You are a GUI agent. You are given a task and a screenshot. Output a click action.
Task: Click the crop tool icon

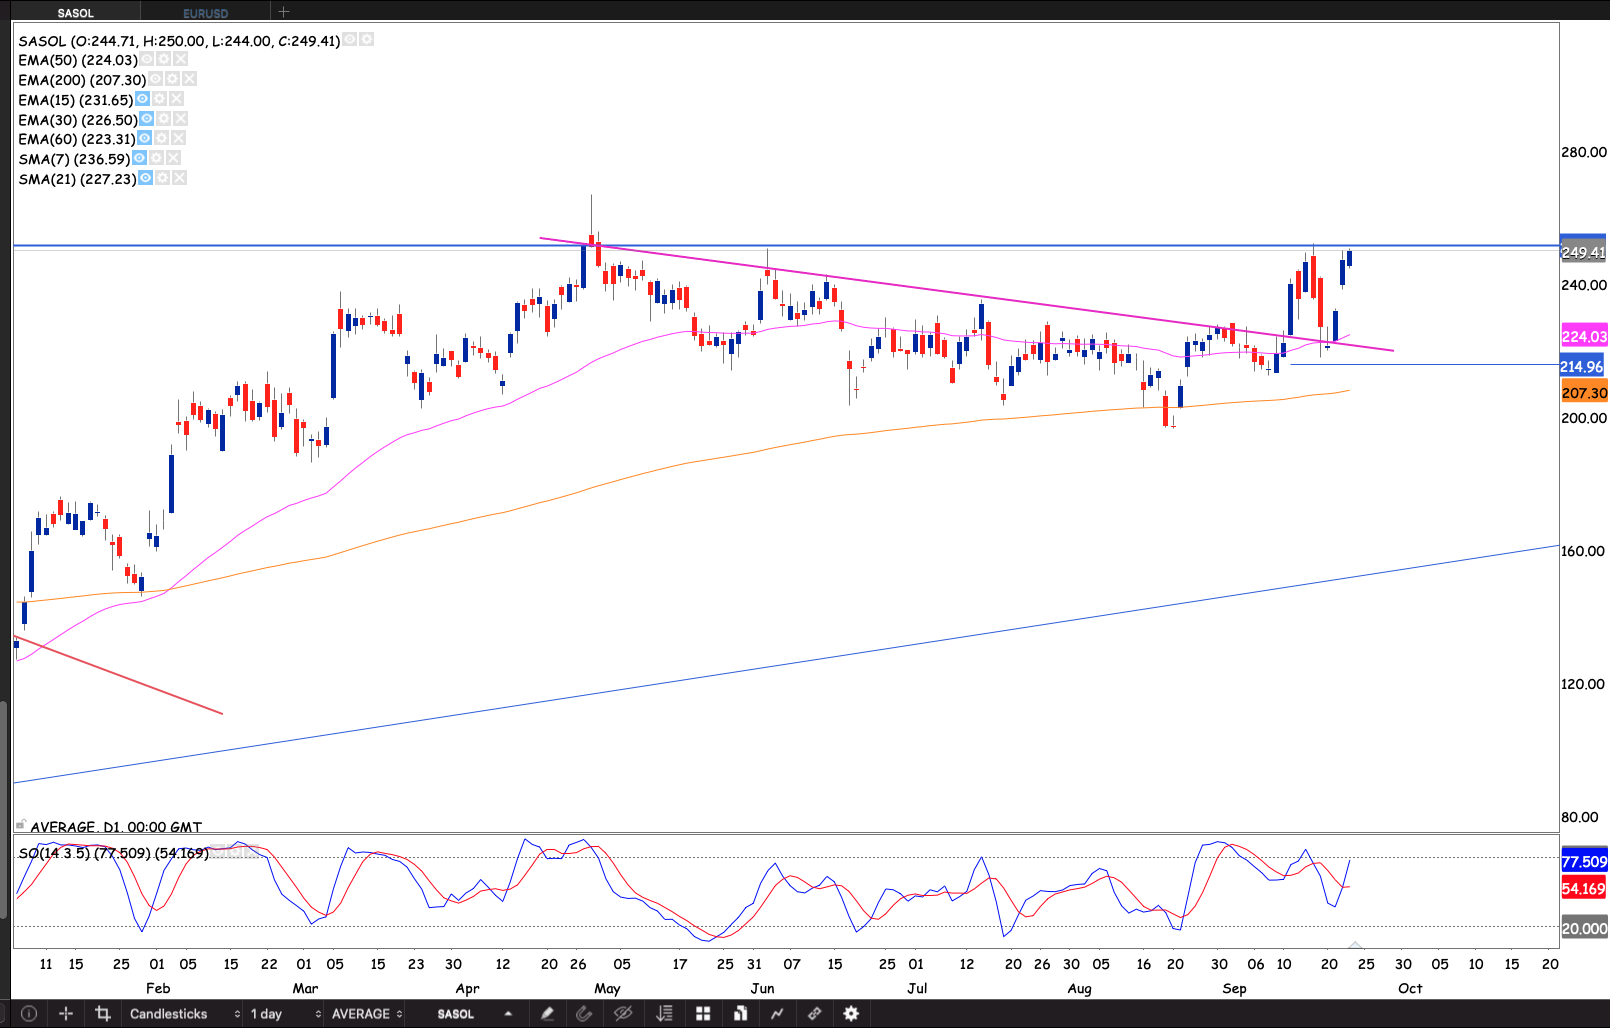click(102, 1013)
